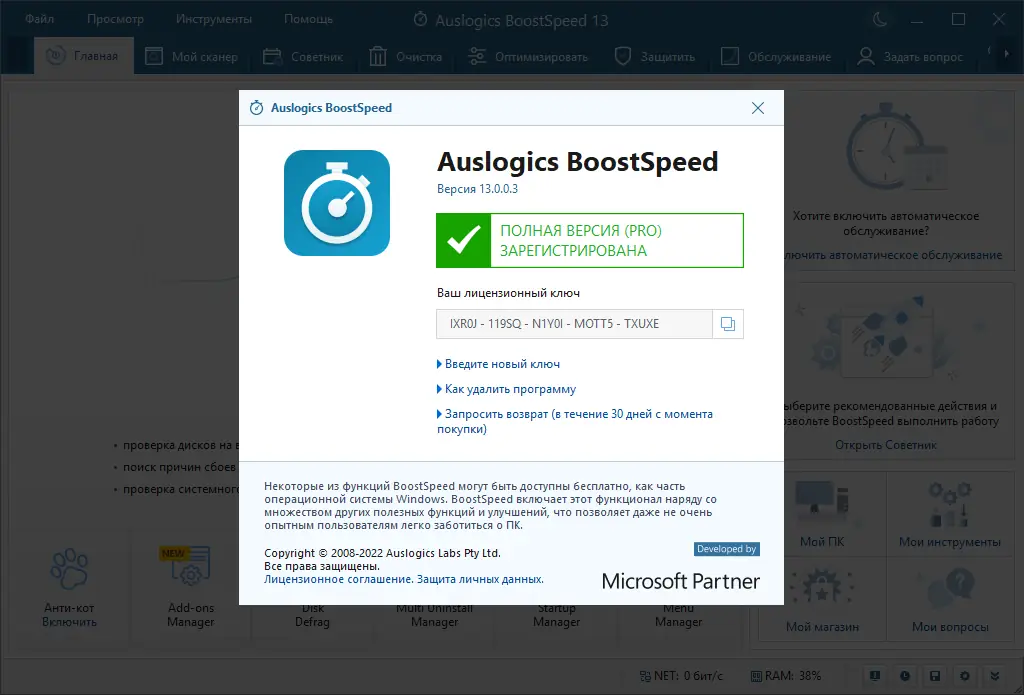Open the Мой магазин tile
The width and height of the screenshot is (1024, 695).
coord(822,600)
